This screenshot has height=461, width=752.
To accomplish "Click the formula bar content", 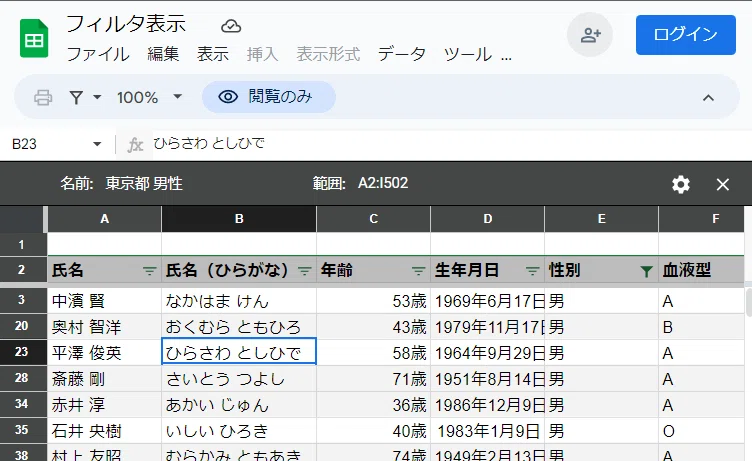I will coord(209,143).
